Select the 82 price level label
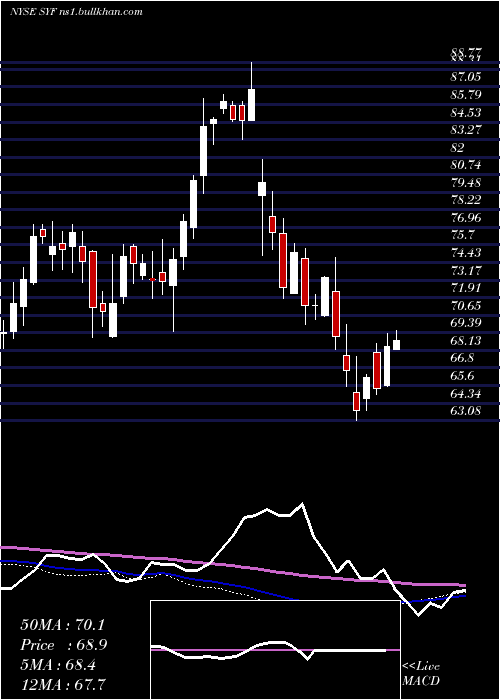Screen dimensions: 500x700 point(458,147)
